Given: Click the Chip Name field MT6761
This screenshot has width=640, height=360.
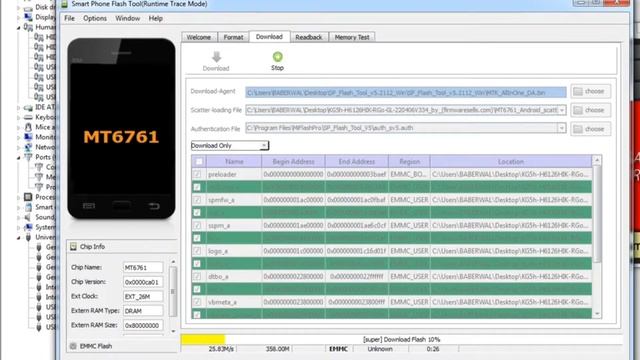Looking at the screenshot, I should click(x=143, y=268).
